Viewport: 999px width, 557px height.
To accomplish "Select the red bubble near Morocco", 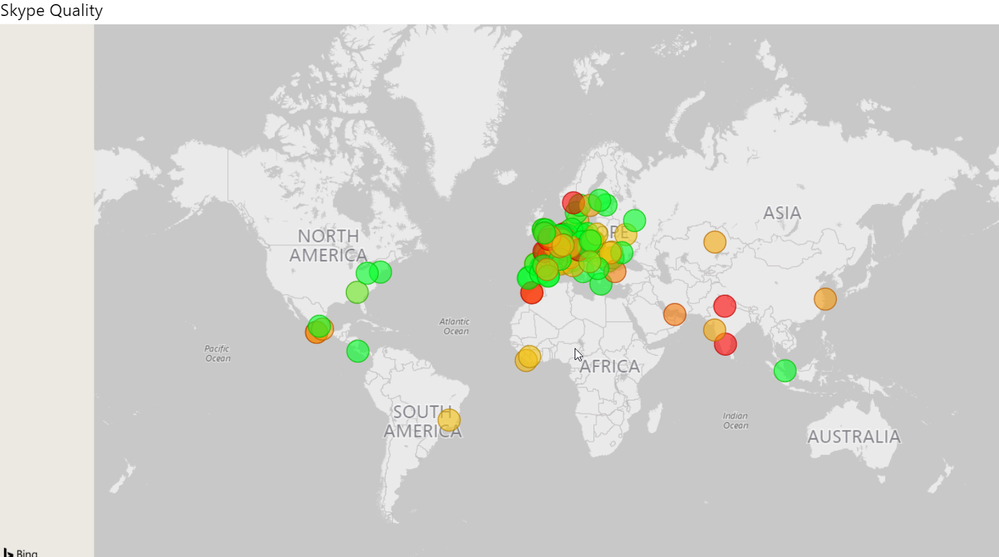I will (532, 293).
